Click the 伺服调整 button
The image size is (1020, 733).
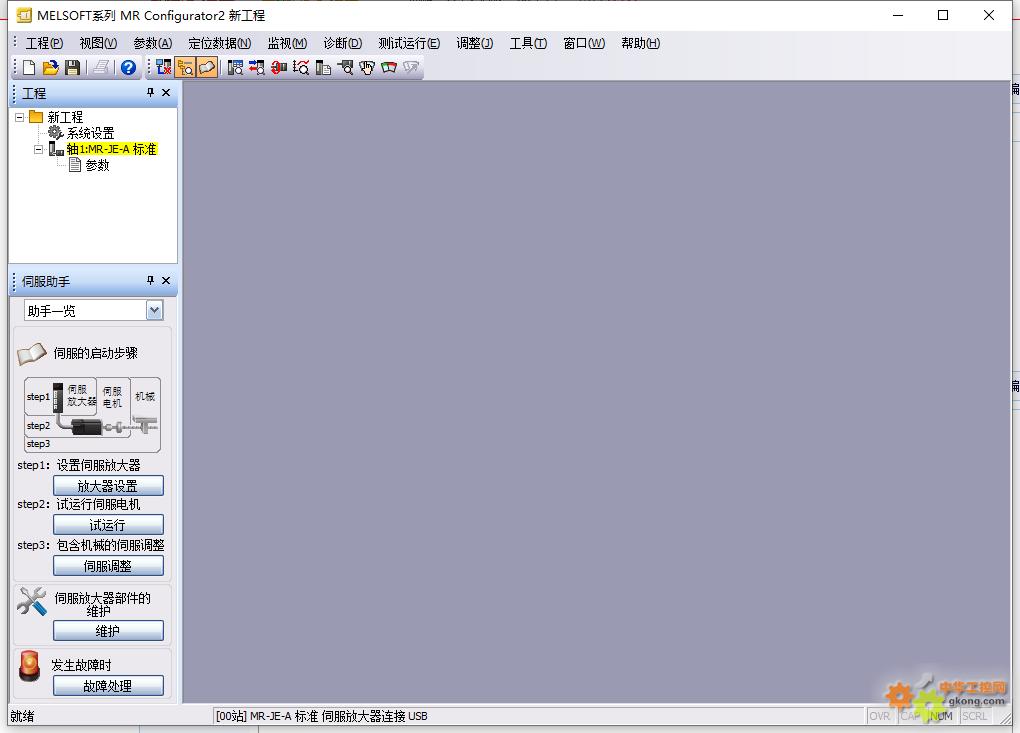(108, 566)
